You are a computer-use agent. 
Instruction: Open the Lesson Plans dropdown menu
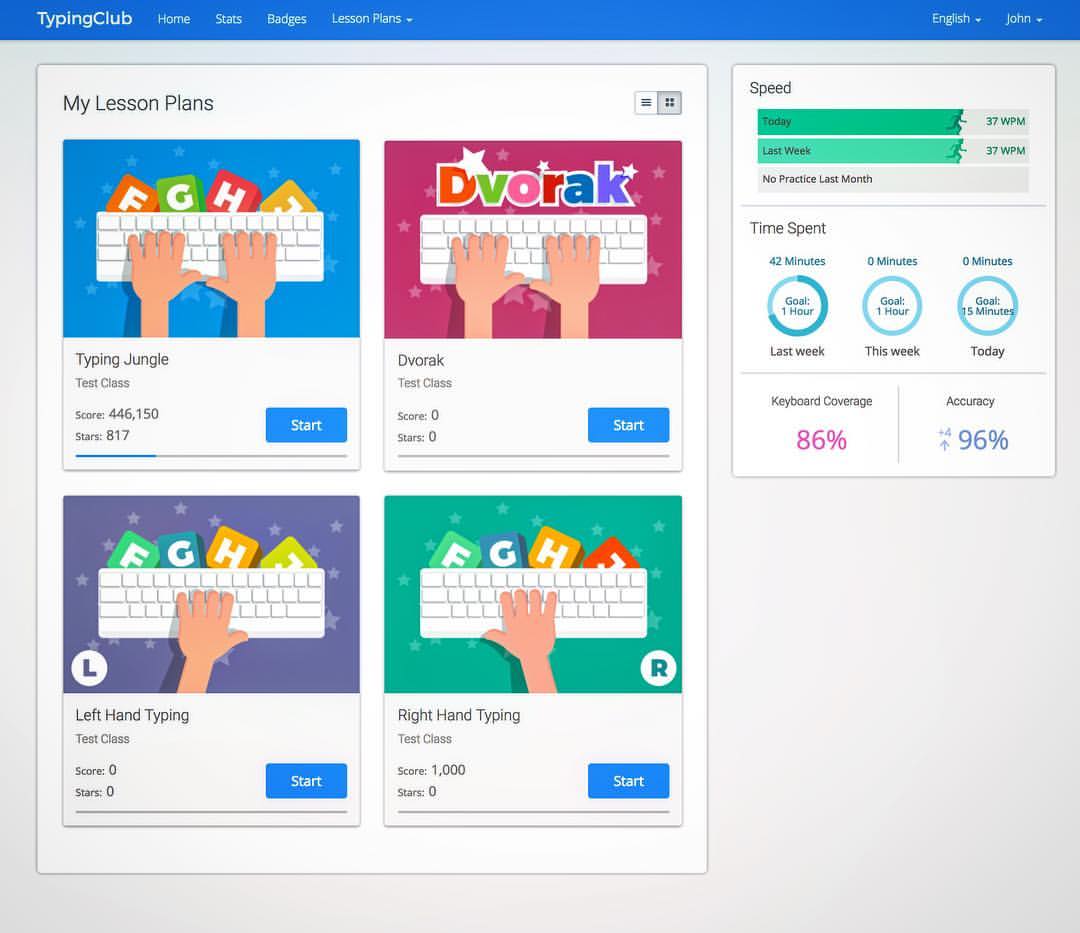coord(372,19)
